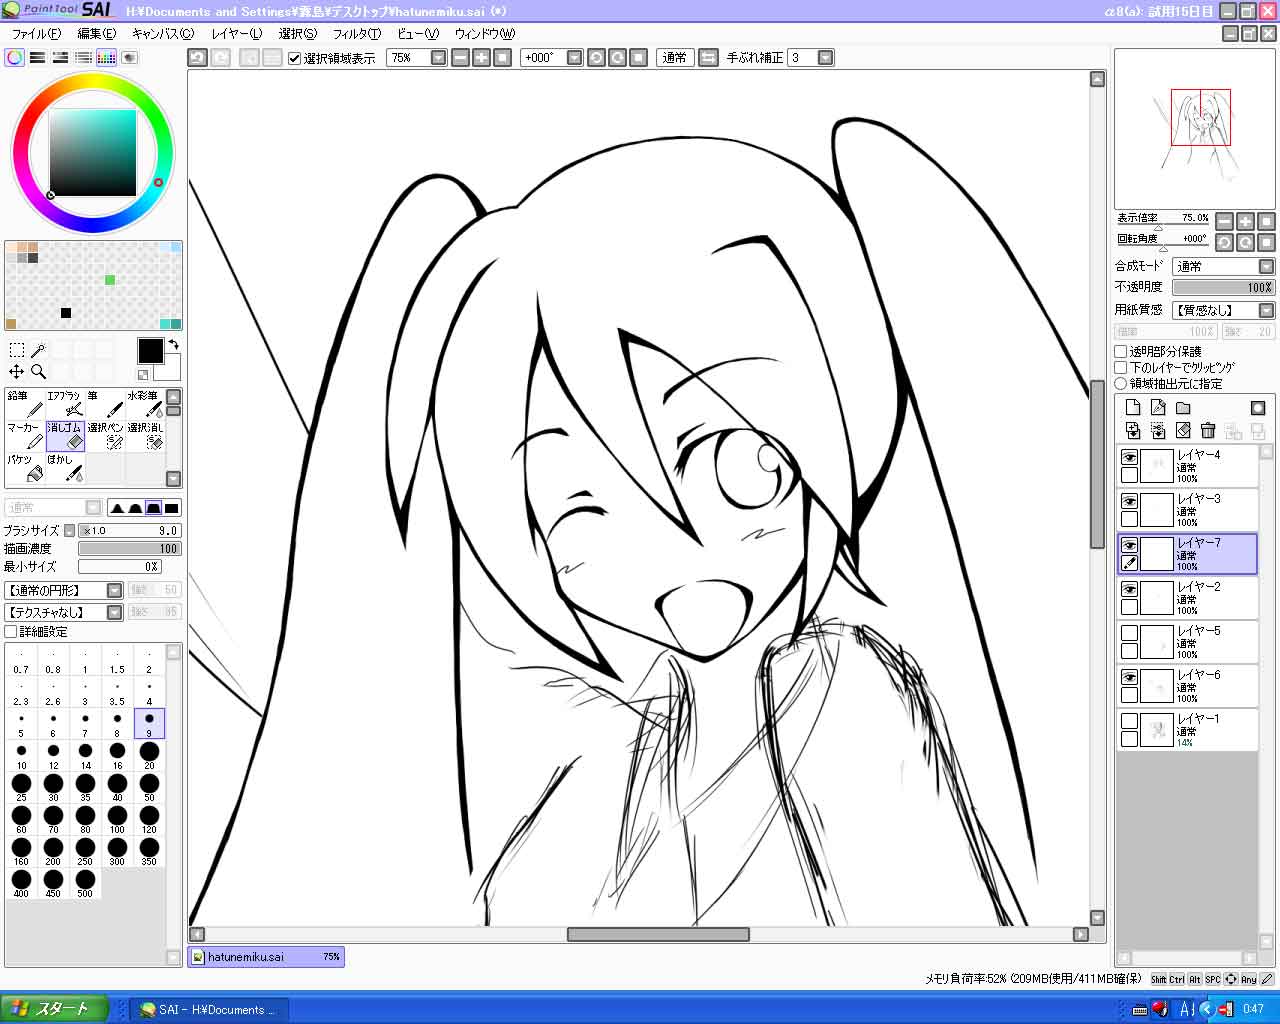The image size is (1280, 1024).
Task: Create a new normal layer
Action: pyautogui.click(x=1133, y=407)
